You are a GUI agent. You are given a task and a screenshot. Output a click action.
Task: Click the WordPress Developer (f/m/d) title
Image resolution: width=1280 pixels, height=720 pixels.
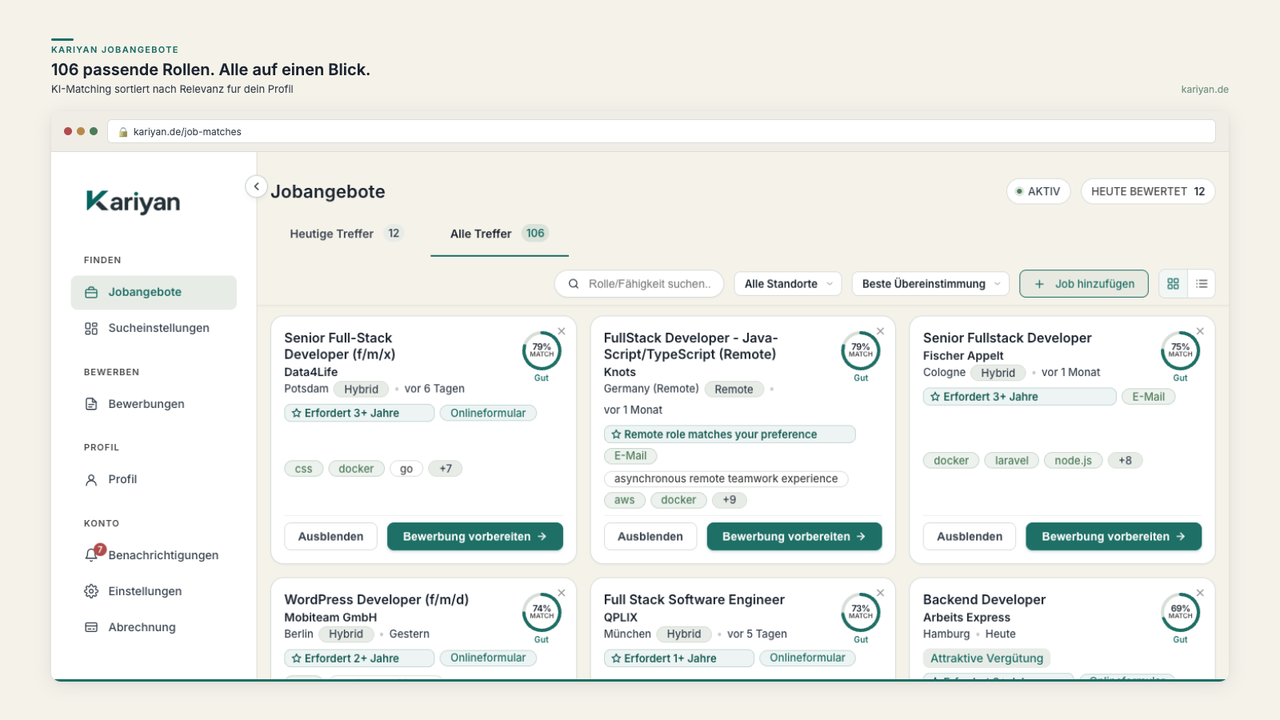click(x=376, y=600)
